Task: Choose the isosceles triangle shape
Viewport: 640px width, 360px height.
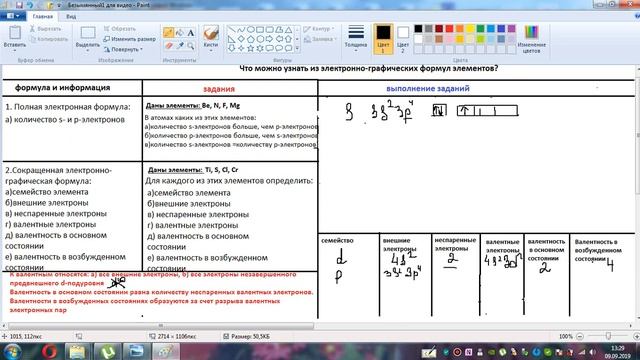Action: (289, 30)
